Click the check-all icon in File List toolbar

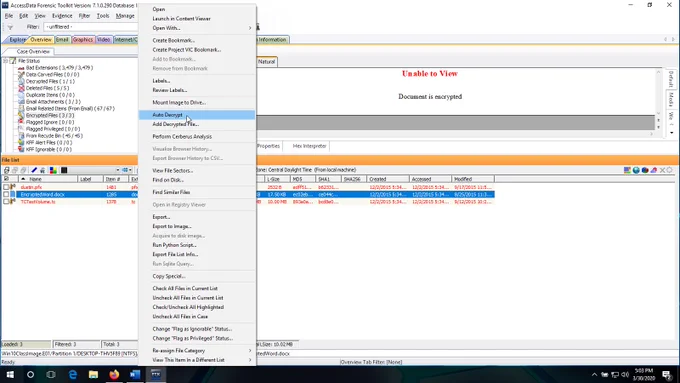7,170
